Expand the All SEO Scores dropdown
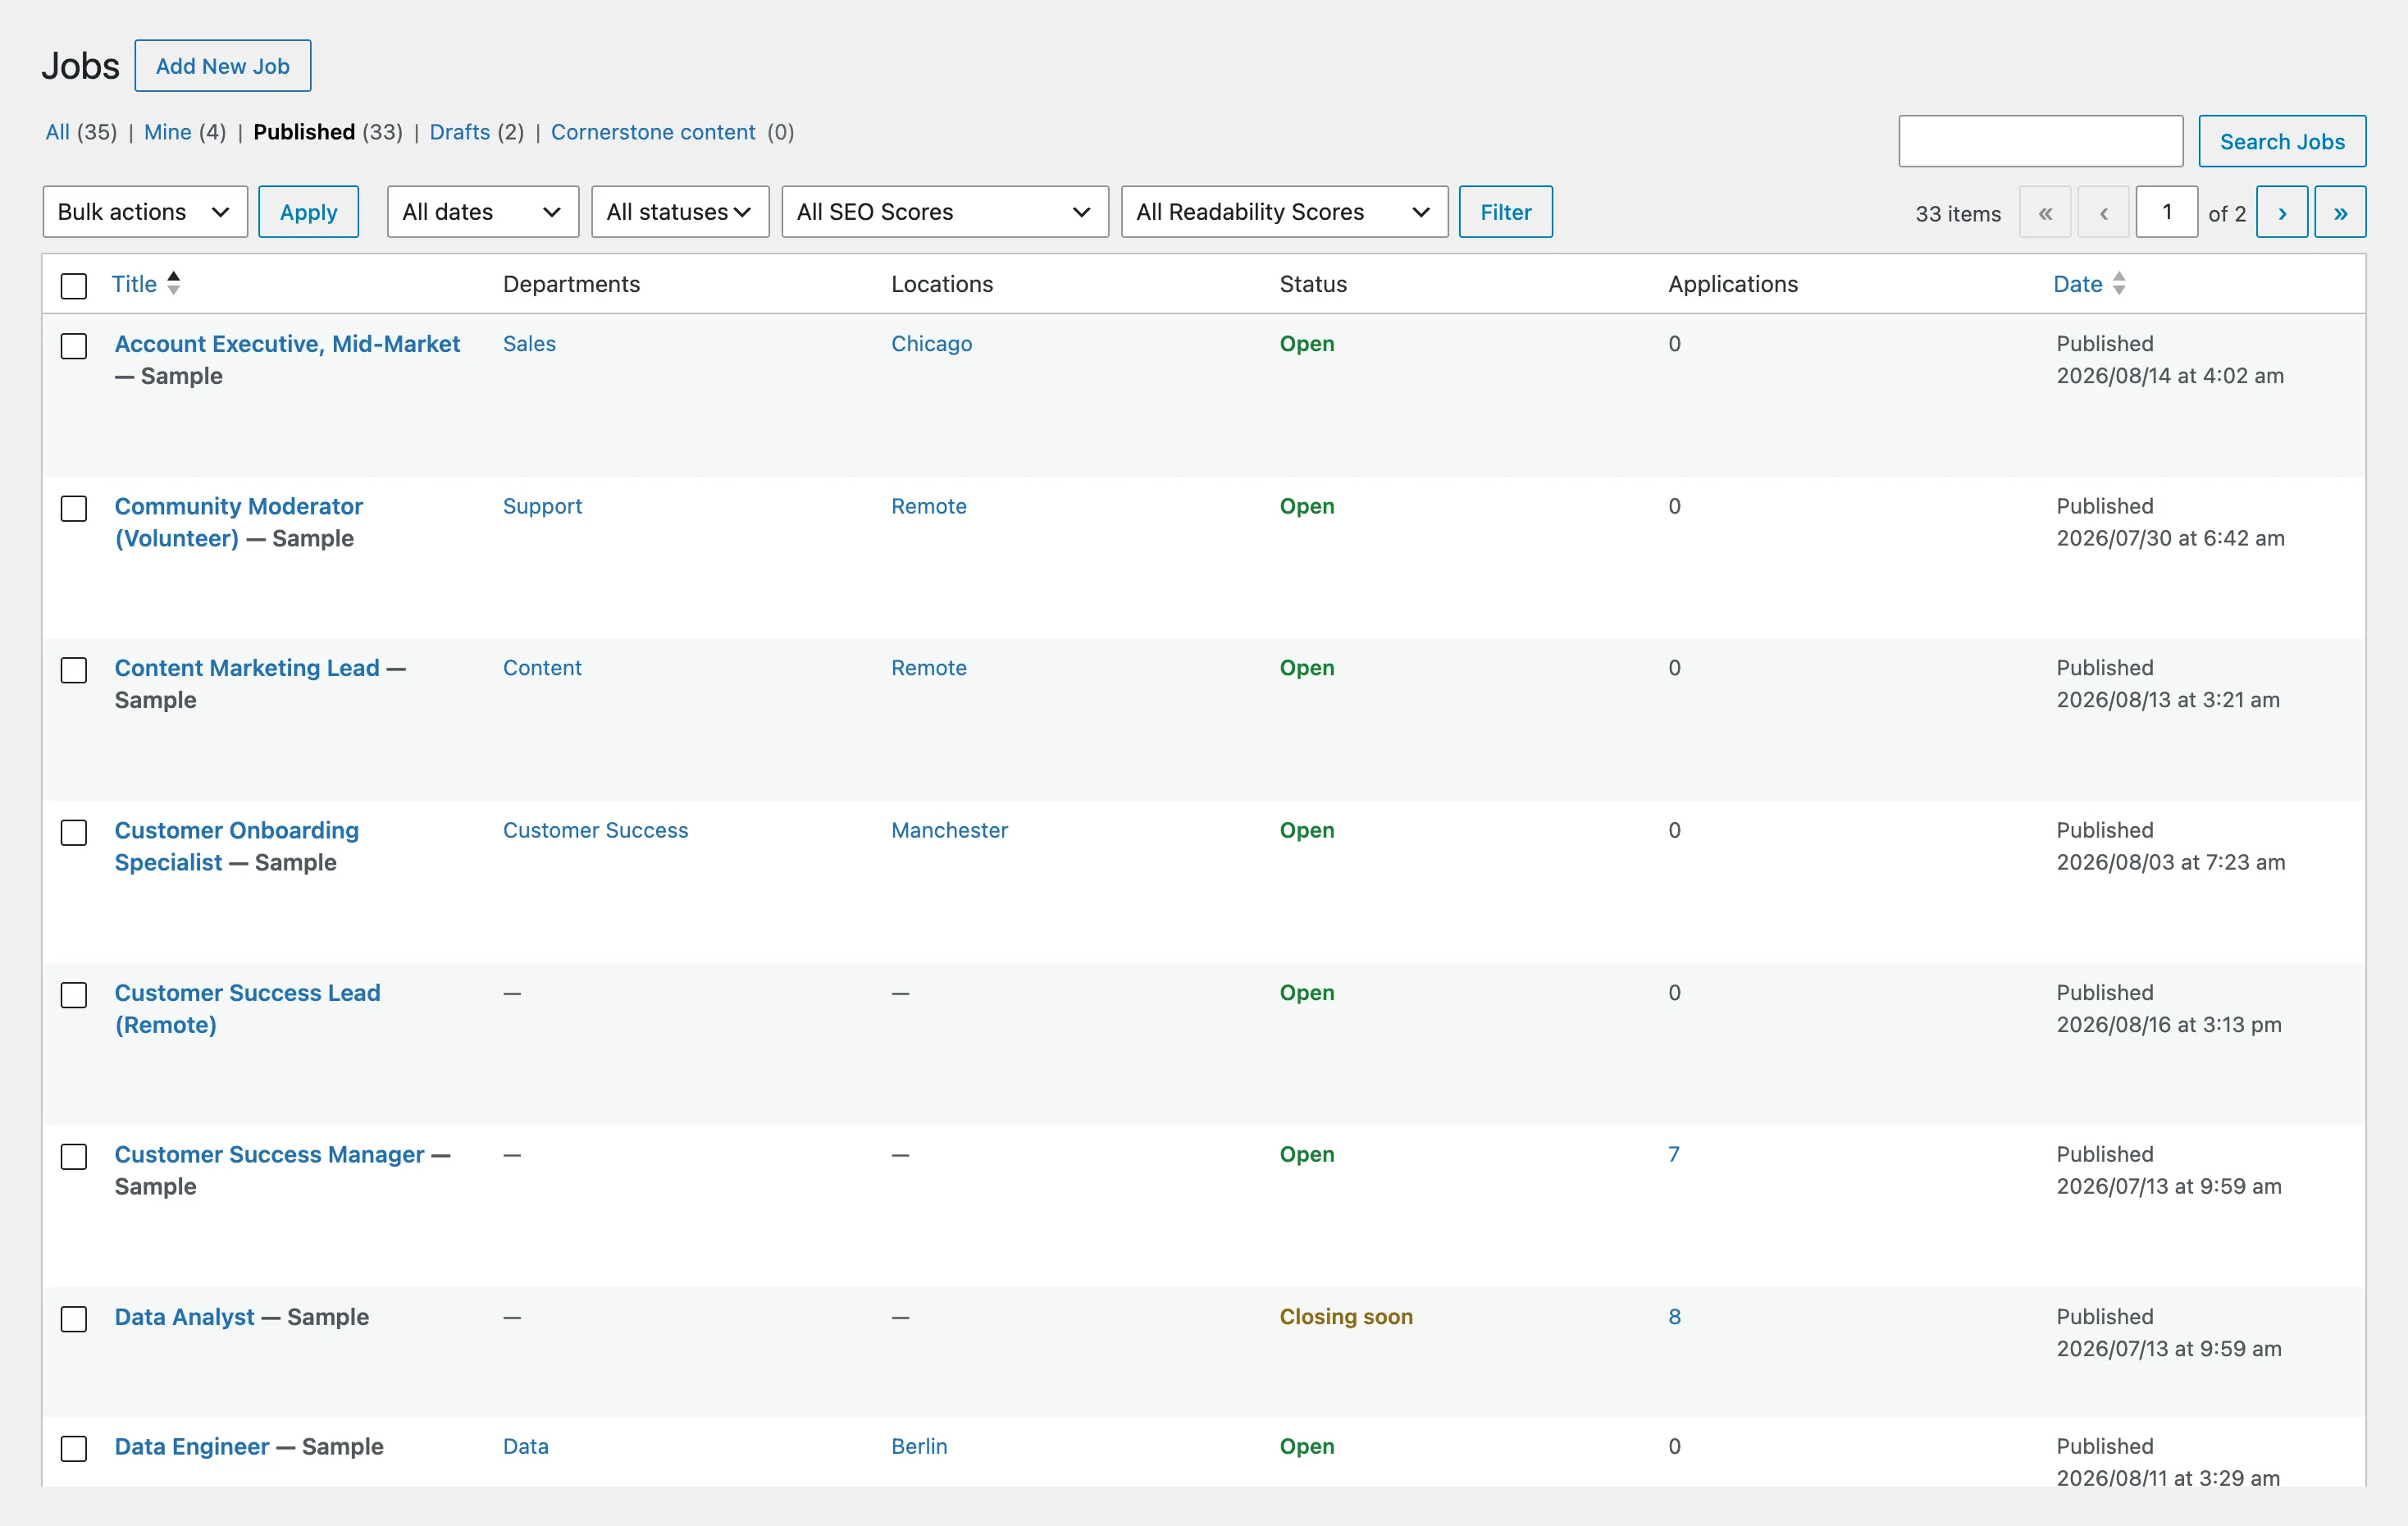This screenshot has width=2408, height=1526. (945, 212)
